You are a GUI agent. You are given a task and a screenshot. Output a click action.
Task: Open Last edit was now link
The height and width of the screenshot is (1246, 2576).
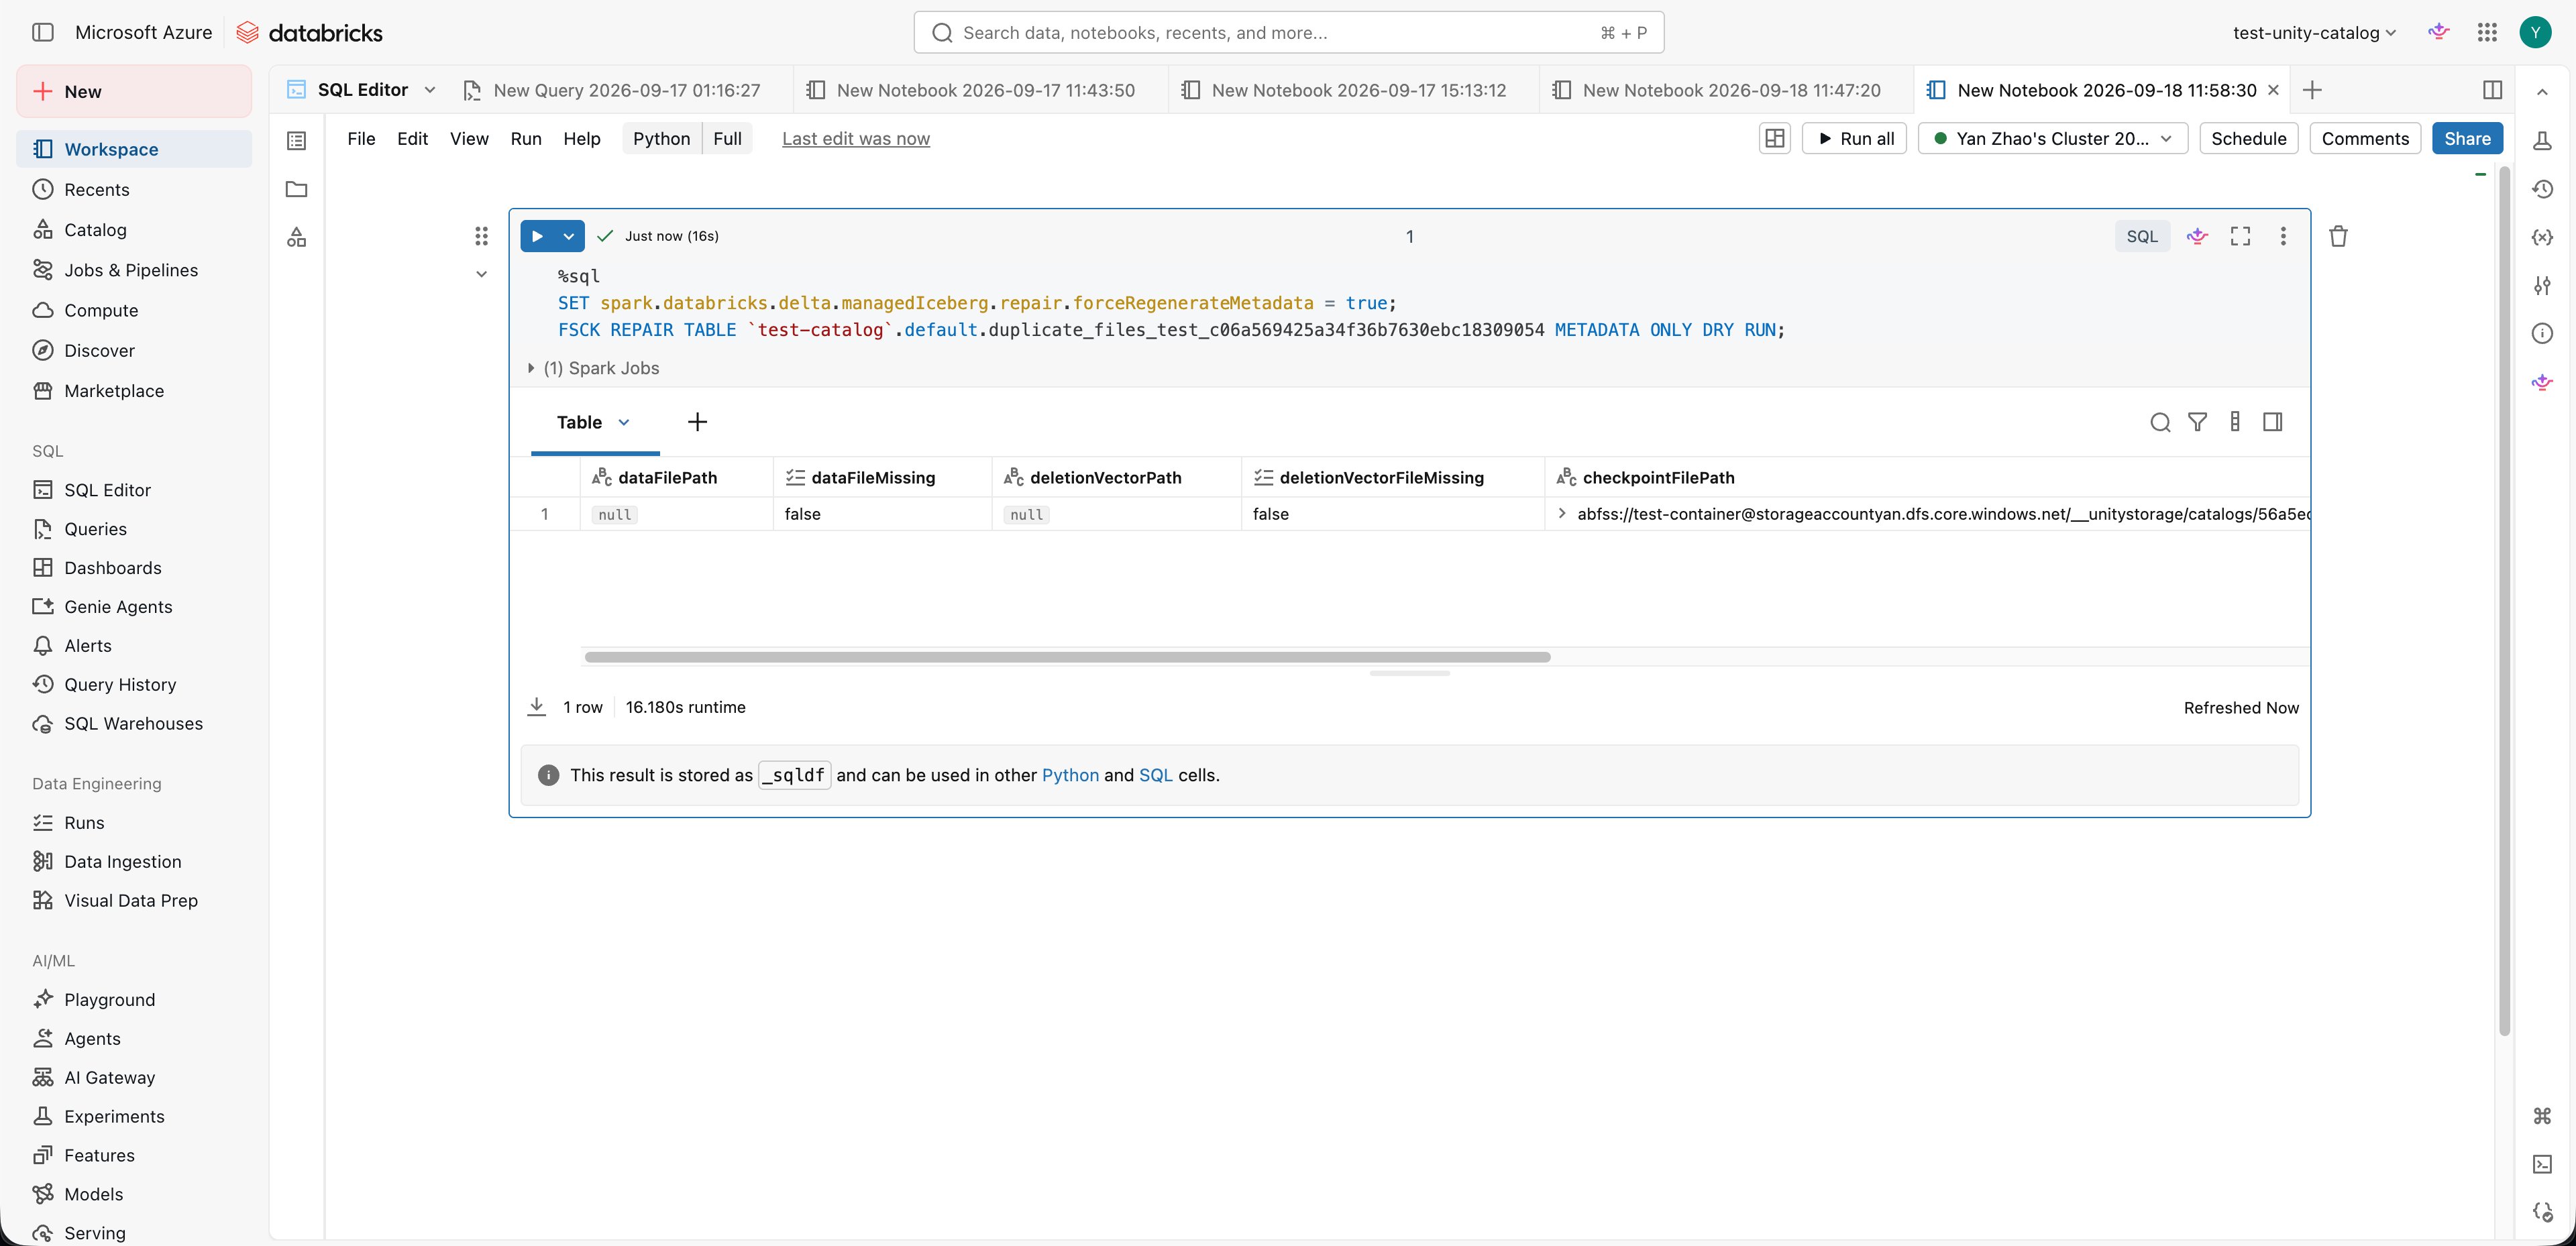[856, 138]
